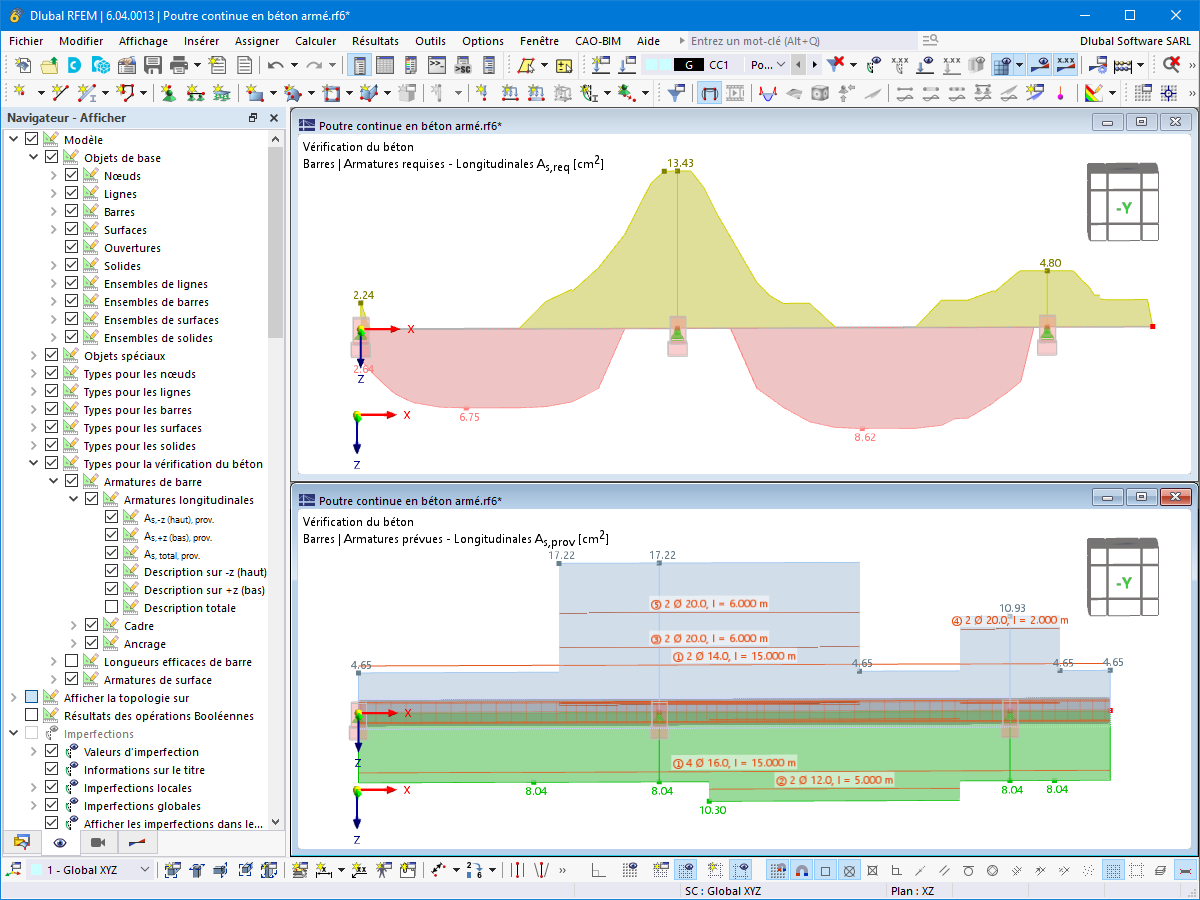Go to previous load case arrow button

(x=797, y=65)
